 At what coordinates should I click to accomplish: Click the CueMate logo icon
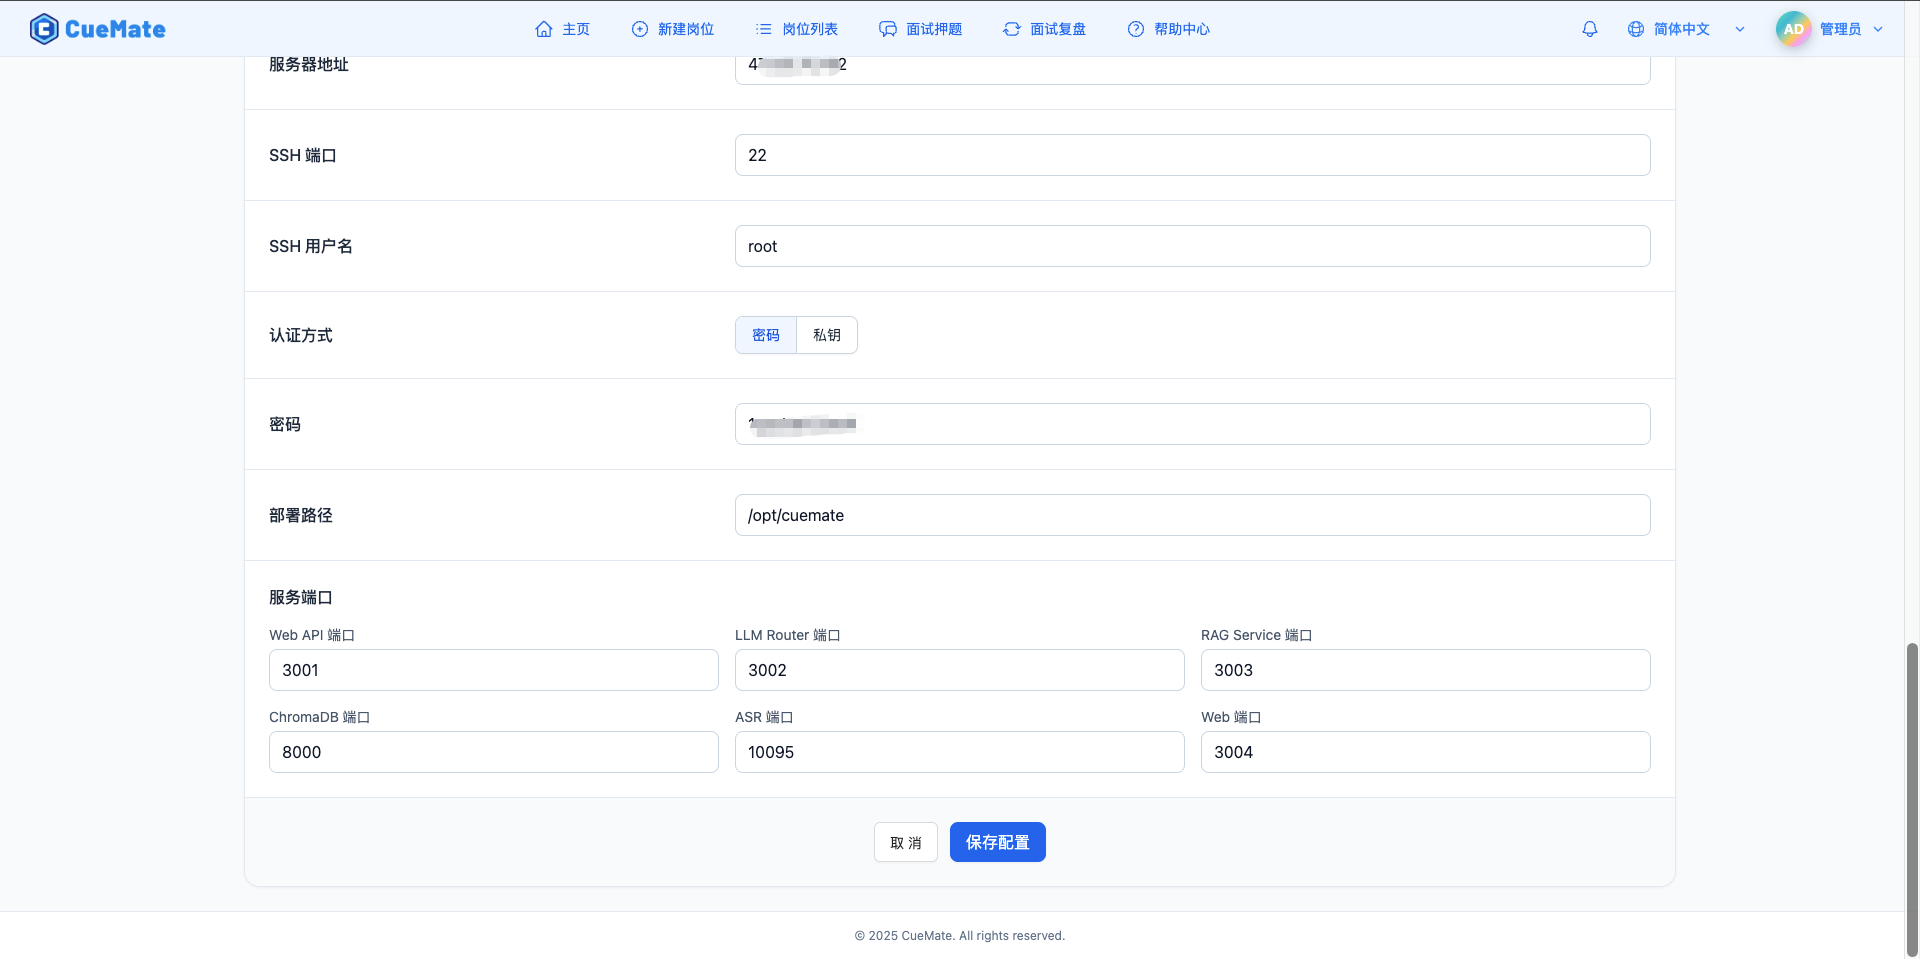[x=44, y=28]
